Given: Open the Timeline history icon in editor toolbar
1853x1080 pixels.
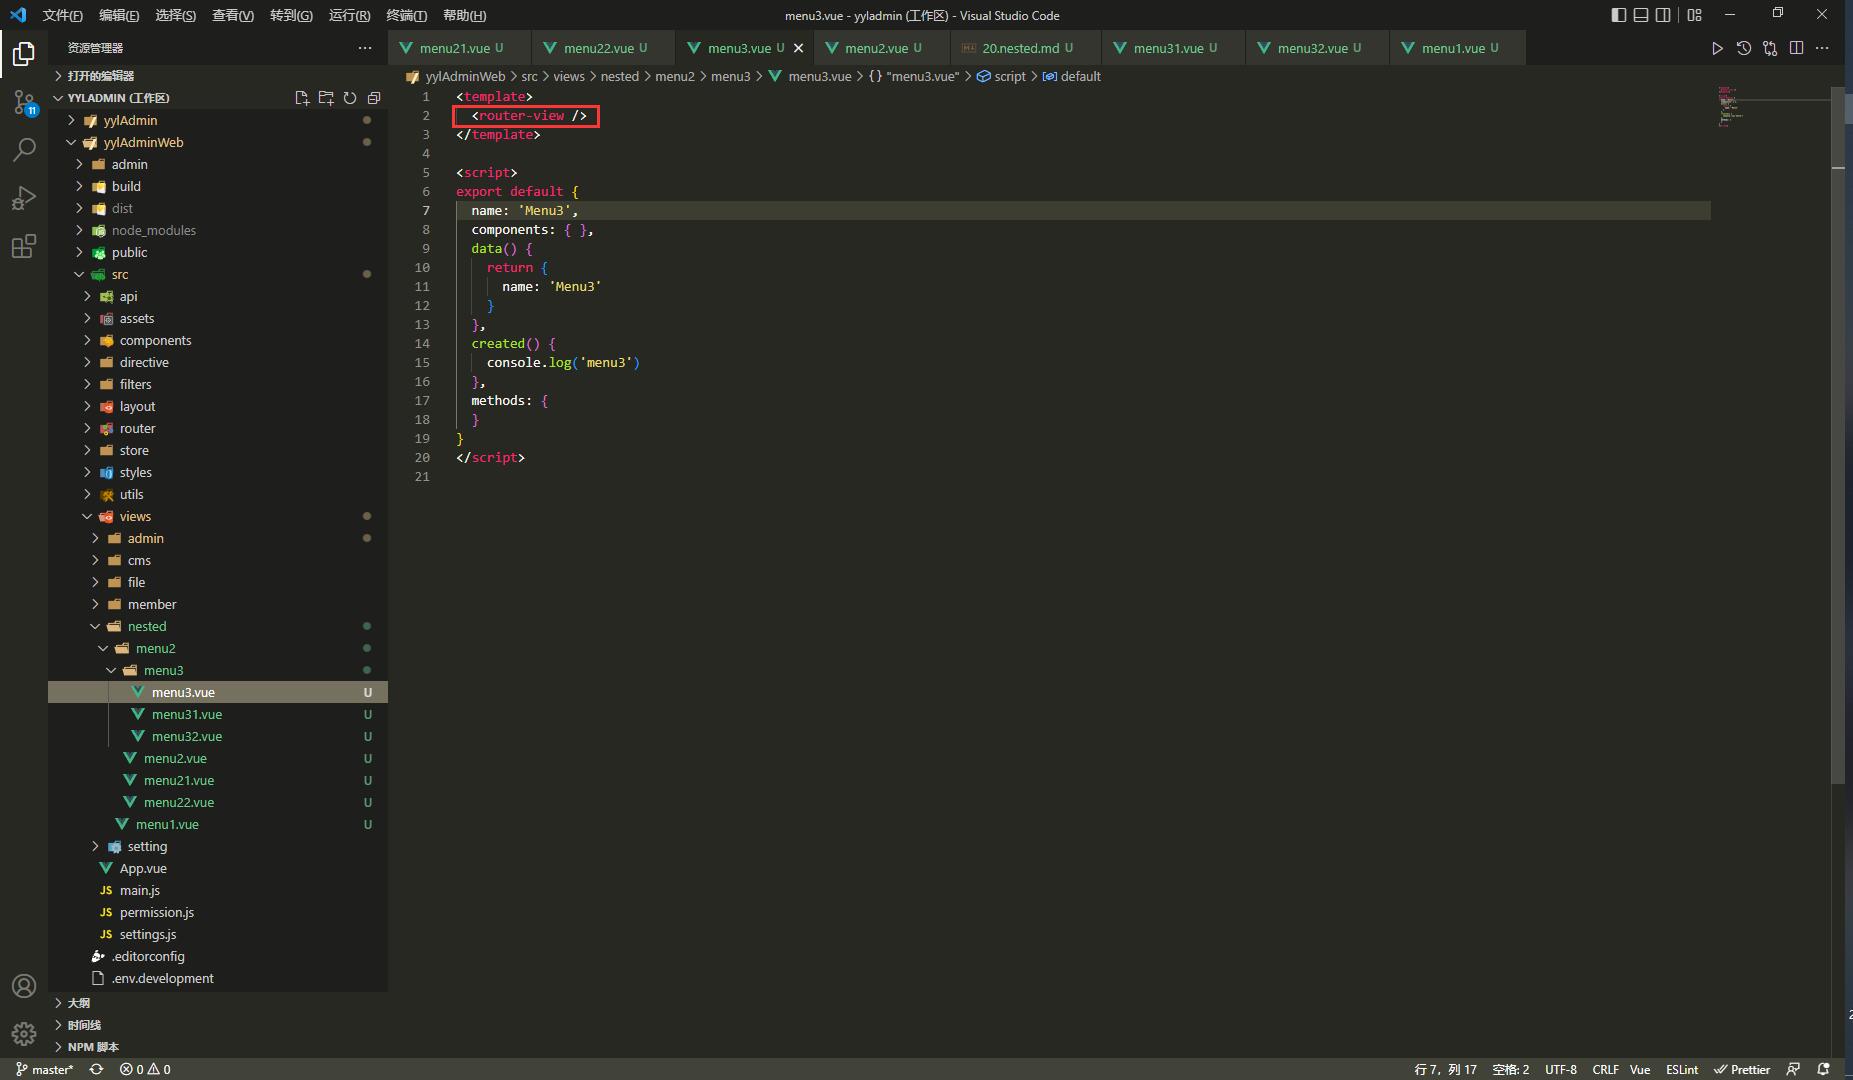Looking at the screenshot, I should (x=1744, y=47).
